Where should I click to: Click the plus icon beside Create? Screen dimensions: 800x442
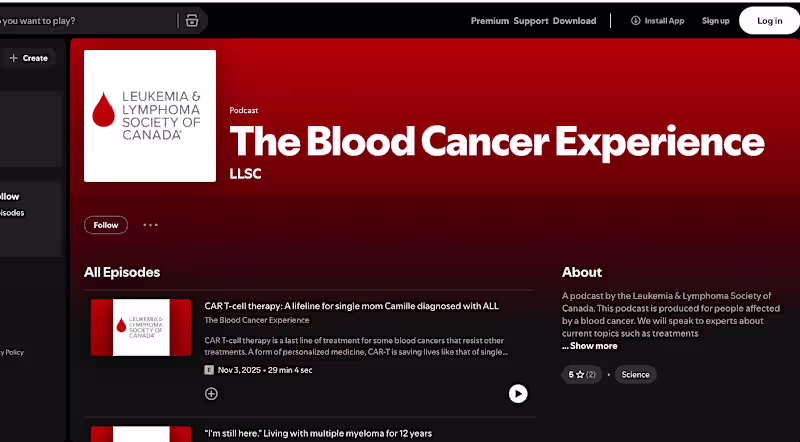coord(14,58)
